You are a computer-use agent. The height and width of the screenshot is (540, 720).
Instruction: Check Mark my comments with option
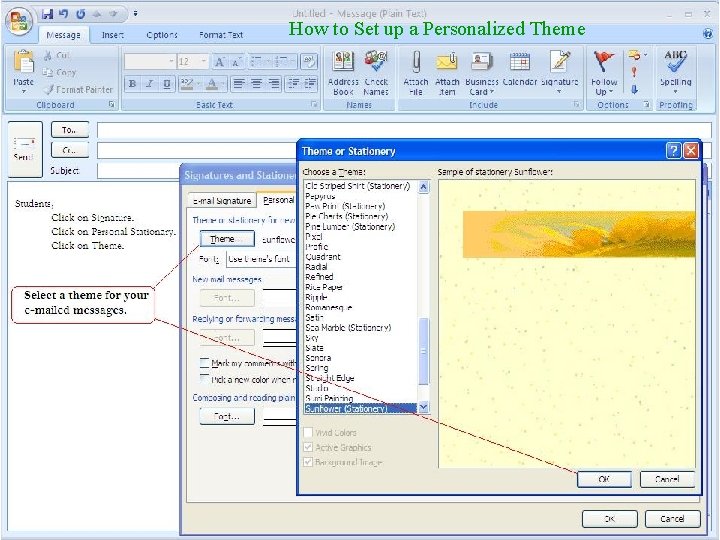point(205,363)
